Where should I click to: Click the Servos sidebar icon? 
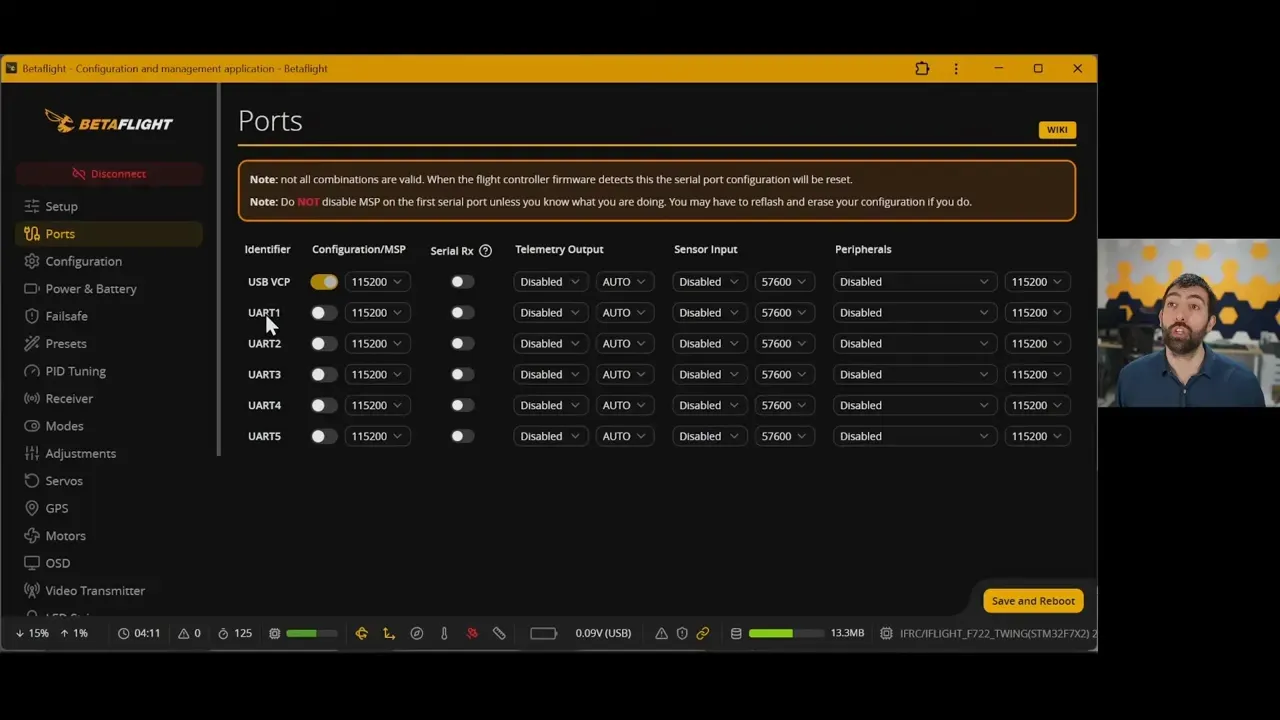point(32,481)
